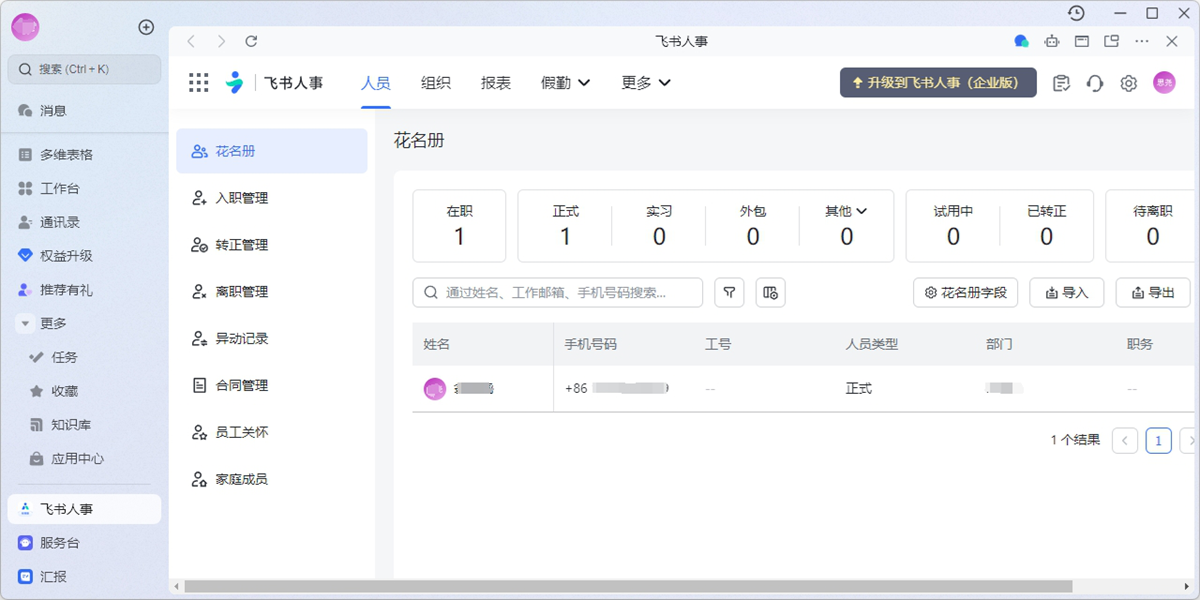
Task: Open 知识库 in the left sidebar
Action: coord(84,425)
